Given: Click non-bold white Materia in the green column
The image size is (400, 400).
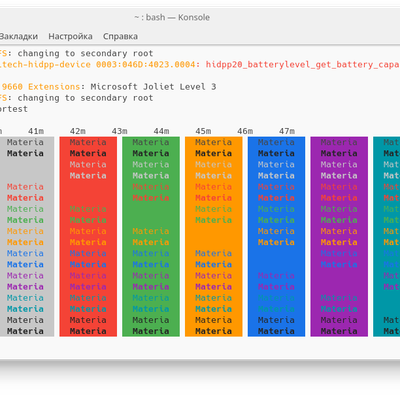Looking at the screenshot, I should 151,164.
